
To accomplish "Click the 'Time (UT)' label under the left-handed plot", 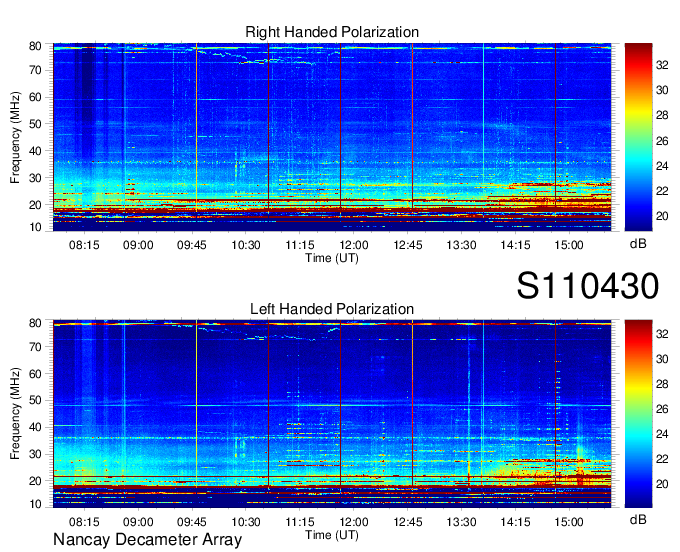I will [332, 535].
